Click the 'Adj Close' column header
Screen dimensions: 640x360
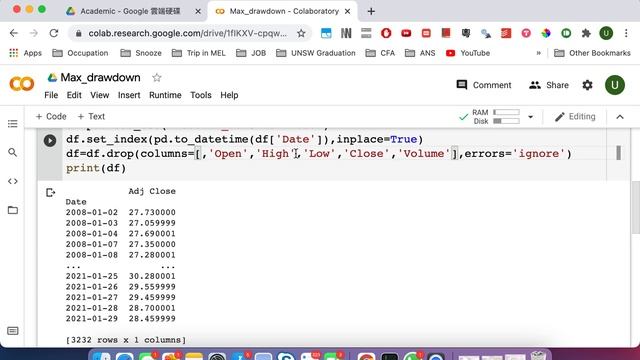152,191
